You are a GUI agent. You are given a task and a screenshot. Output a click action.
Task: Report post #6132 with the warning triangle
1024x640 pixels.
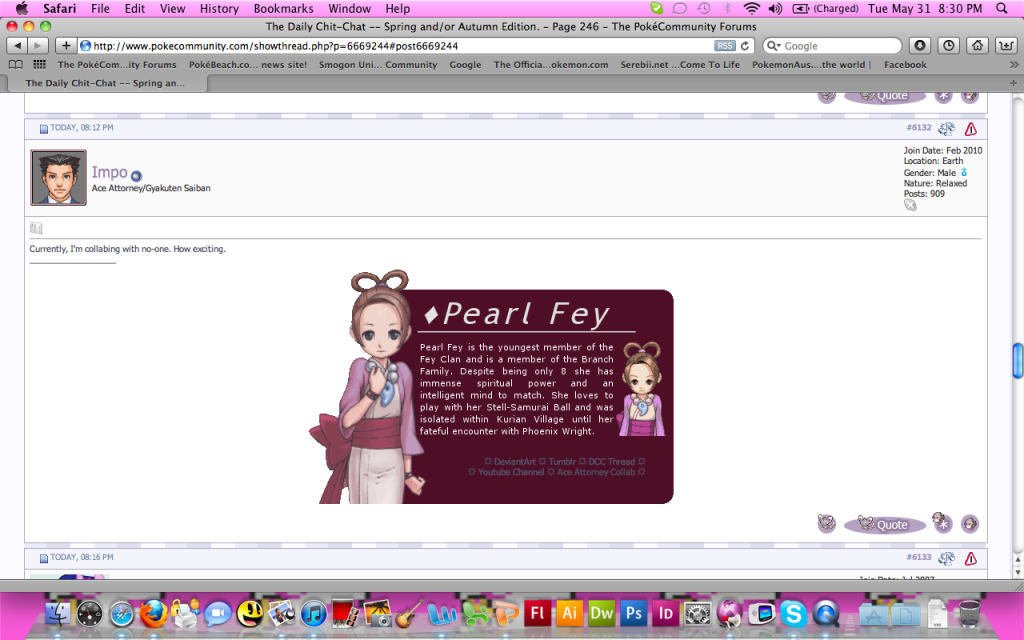coord(971,129)
